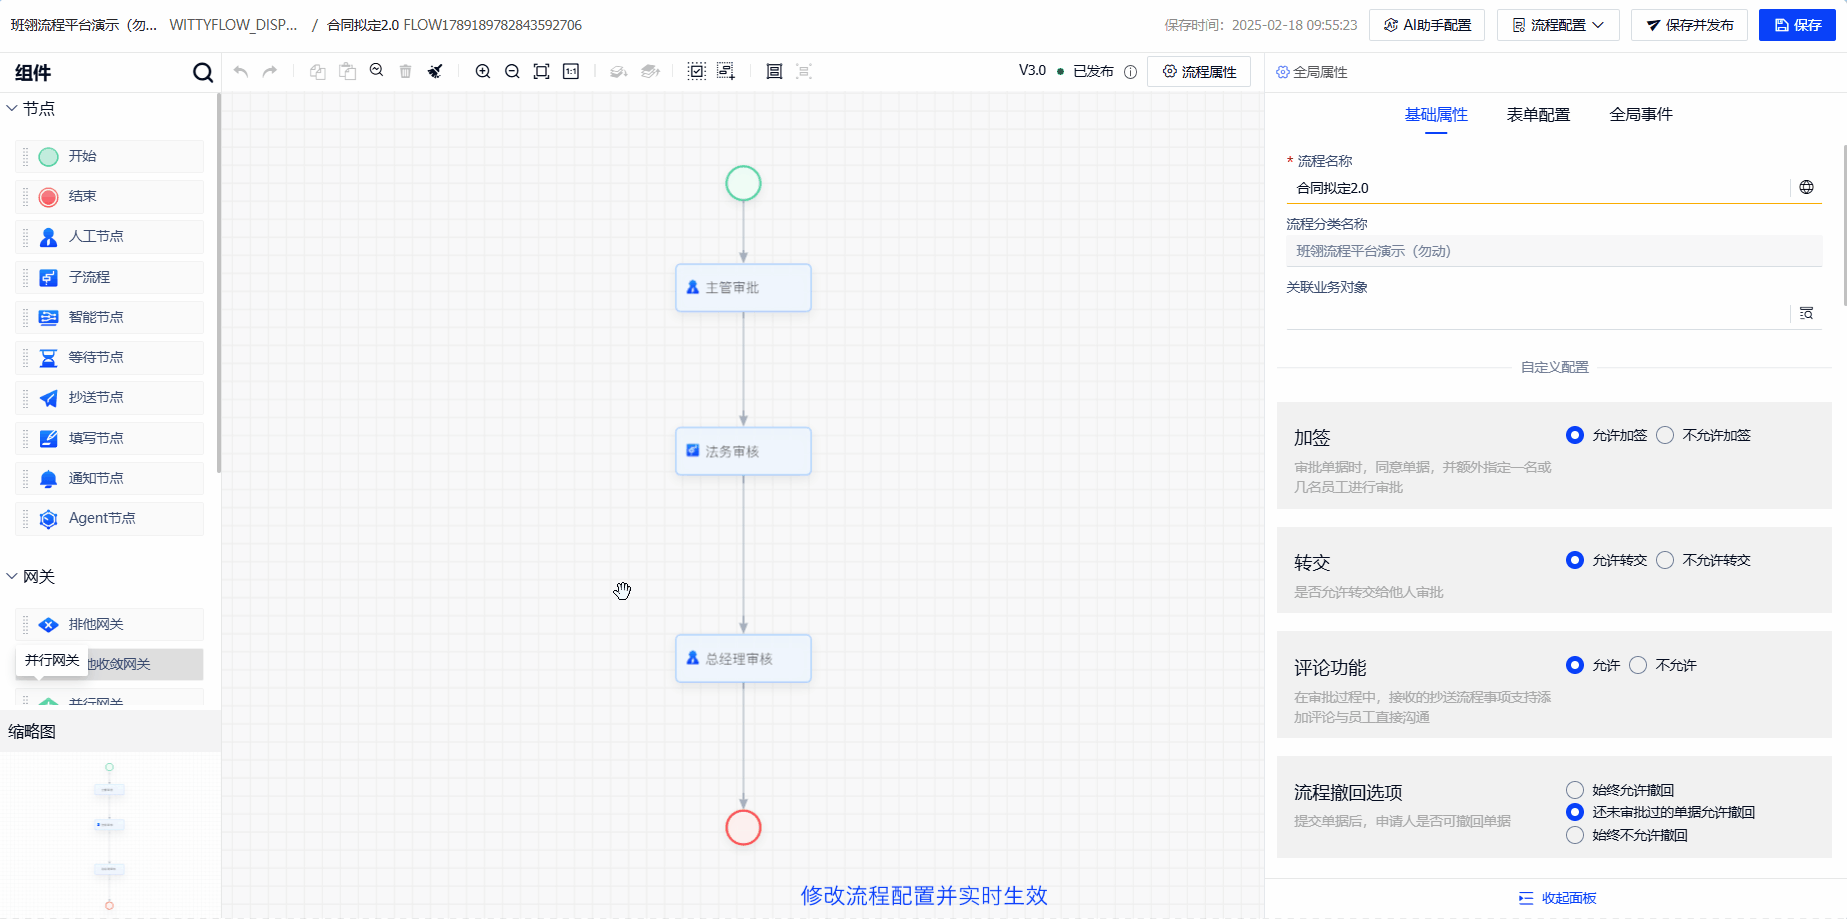The width and height of the screenshot is (1847, 919).
Task: Click the 缩略图 minimap preview
Action: coord(110,835)
